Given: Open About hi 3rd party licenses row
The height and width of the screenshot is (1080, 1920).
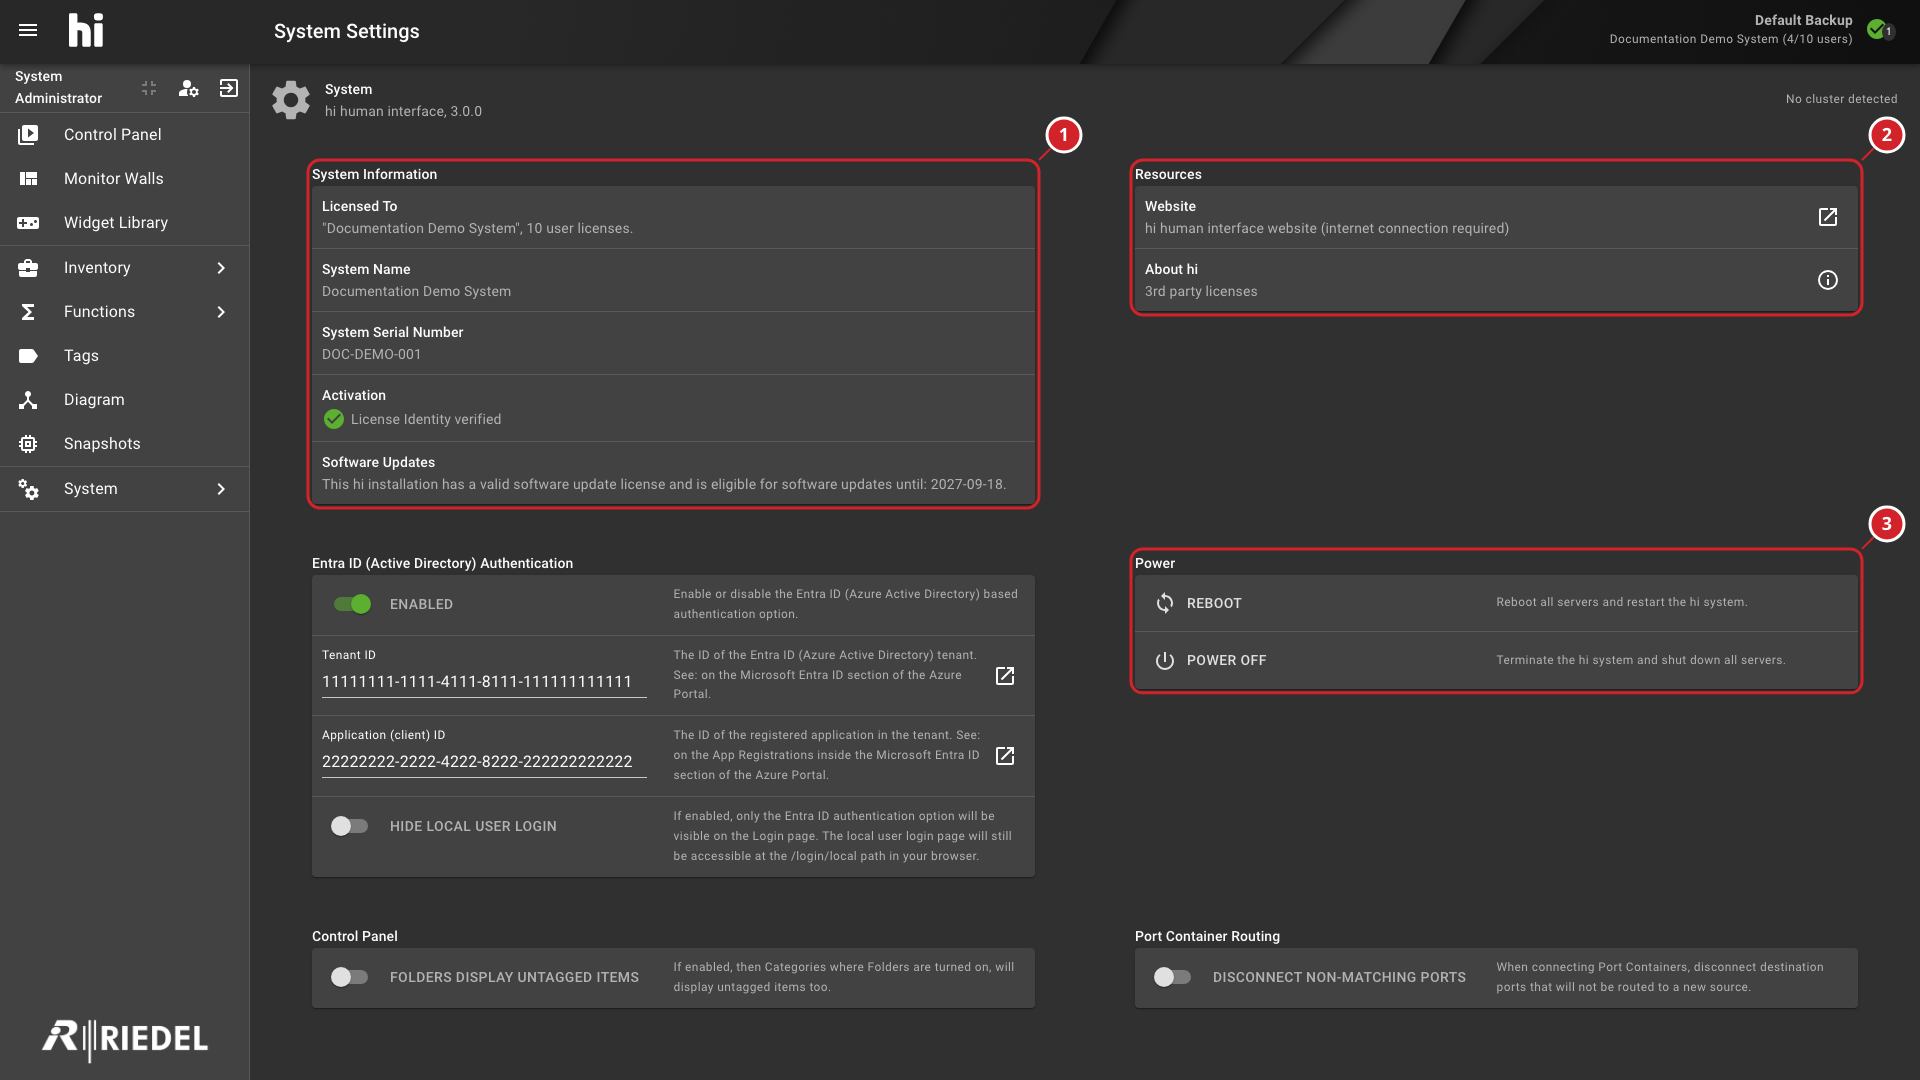Looking at the screenshot, I should click(x=1496, y=280).
